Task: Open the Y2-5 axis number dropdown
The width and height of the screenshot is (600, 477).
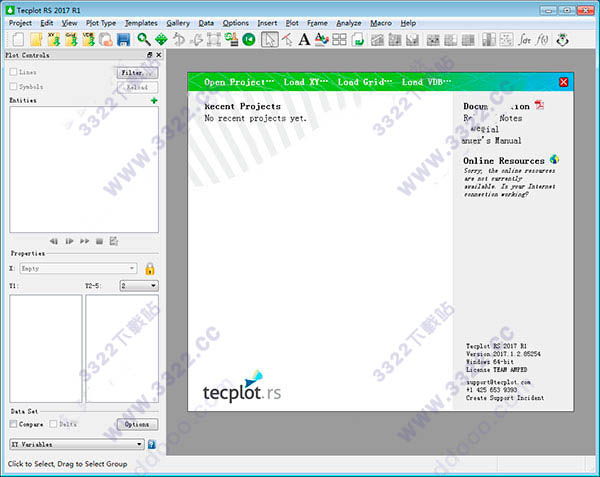Action: click(x=139, y=285)
